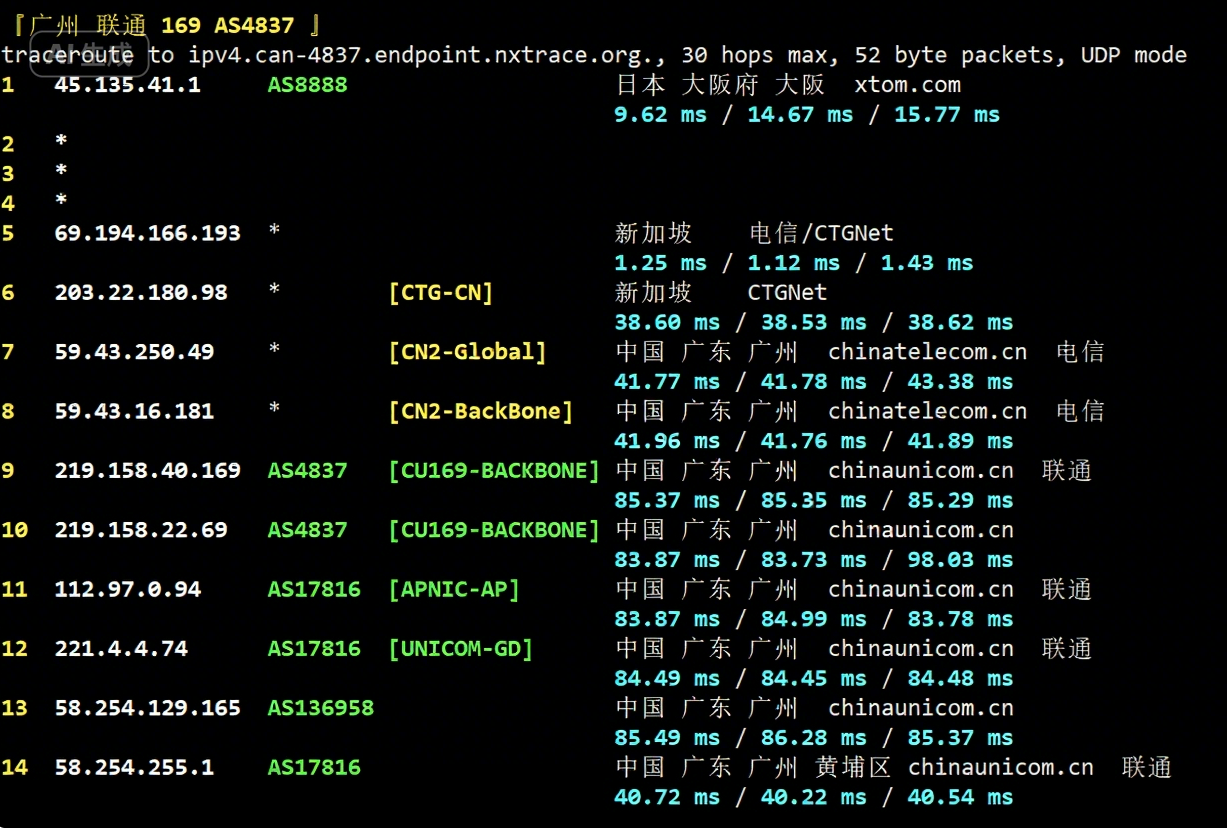This screenshot has height=828, width=1227.
Task: Click the IP address 59.43.250.49
Action: [134, 352]
